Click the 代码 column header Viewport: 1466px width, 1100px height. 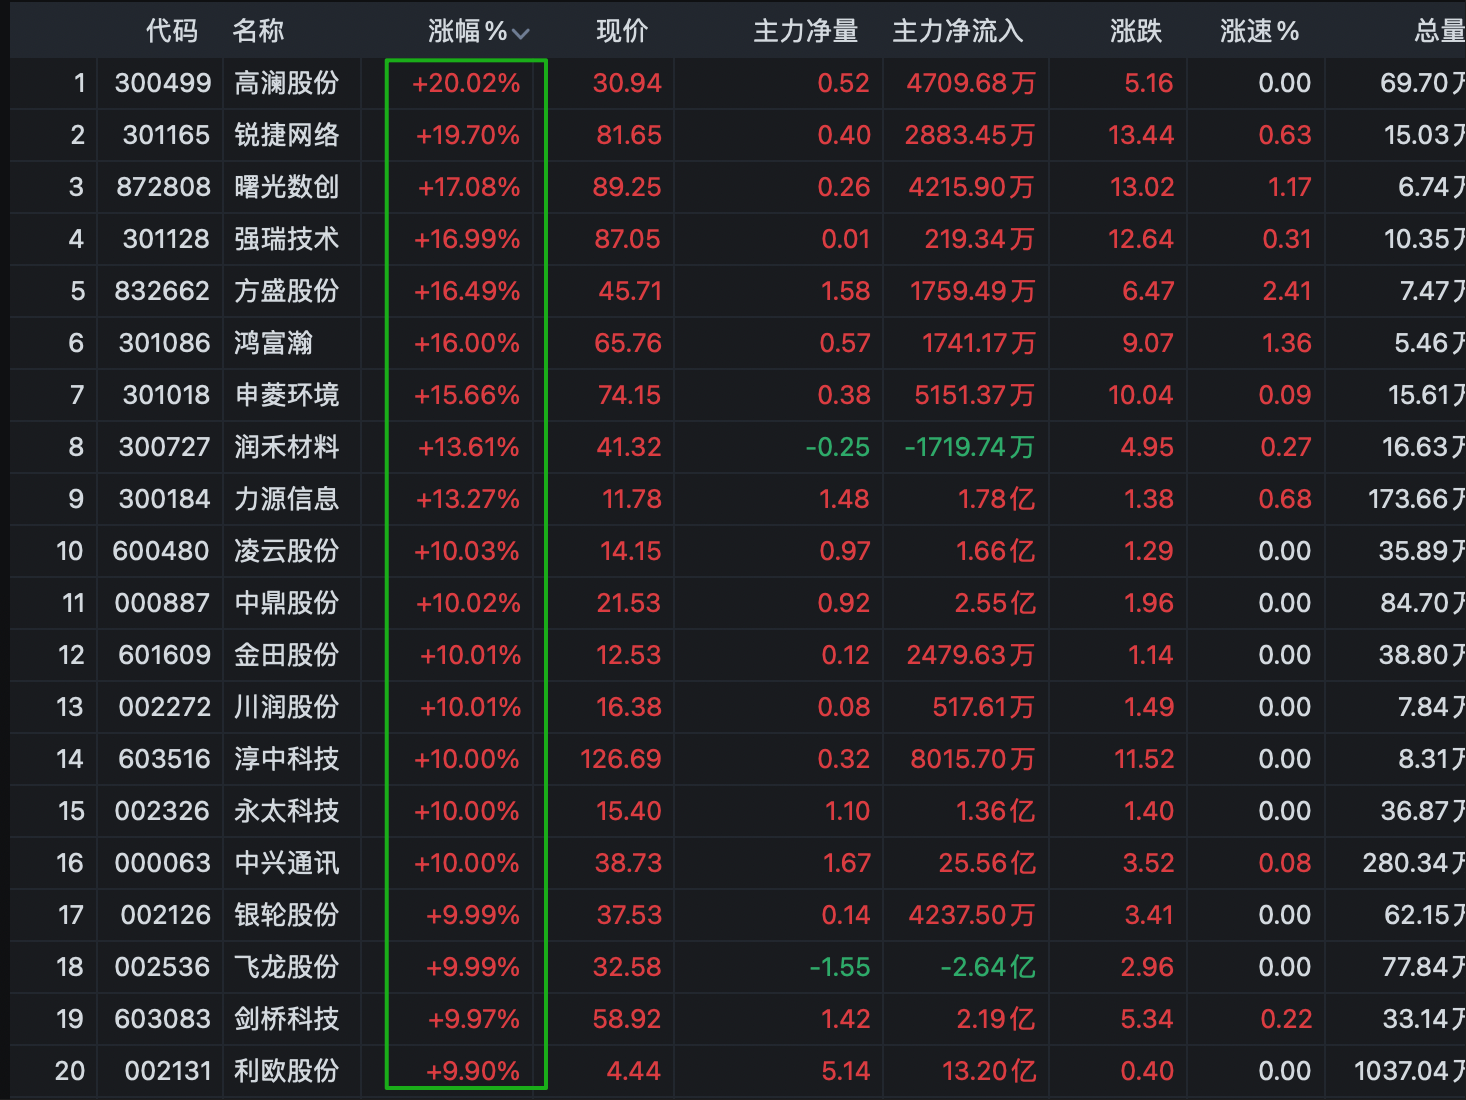(x=172, y=31)
